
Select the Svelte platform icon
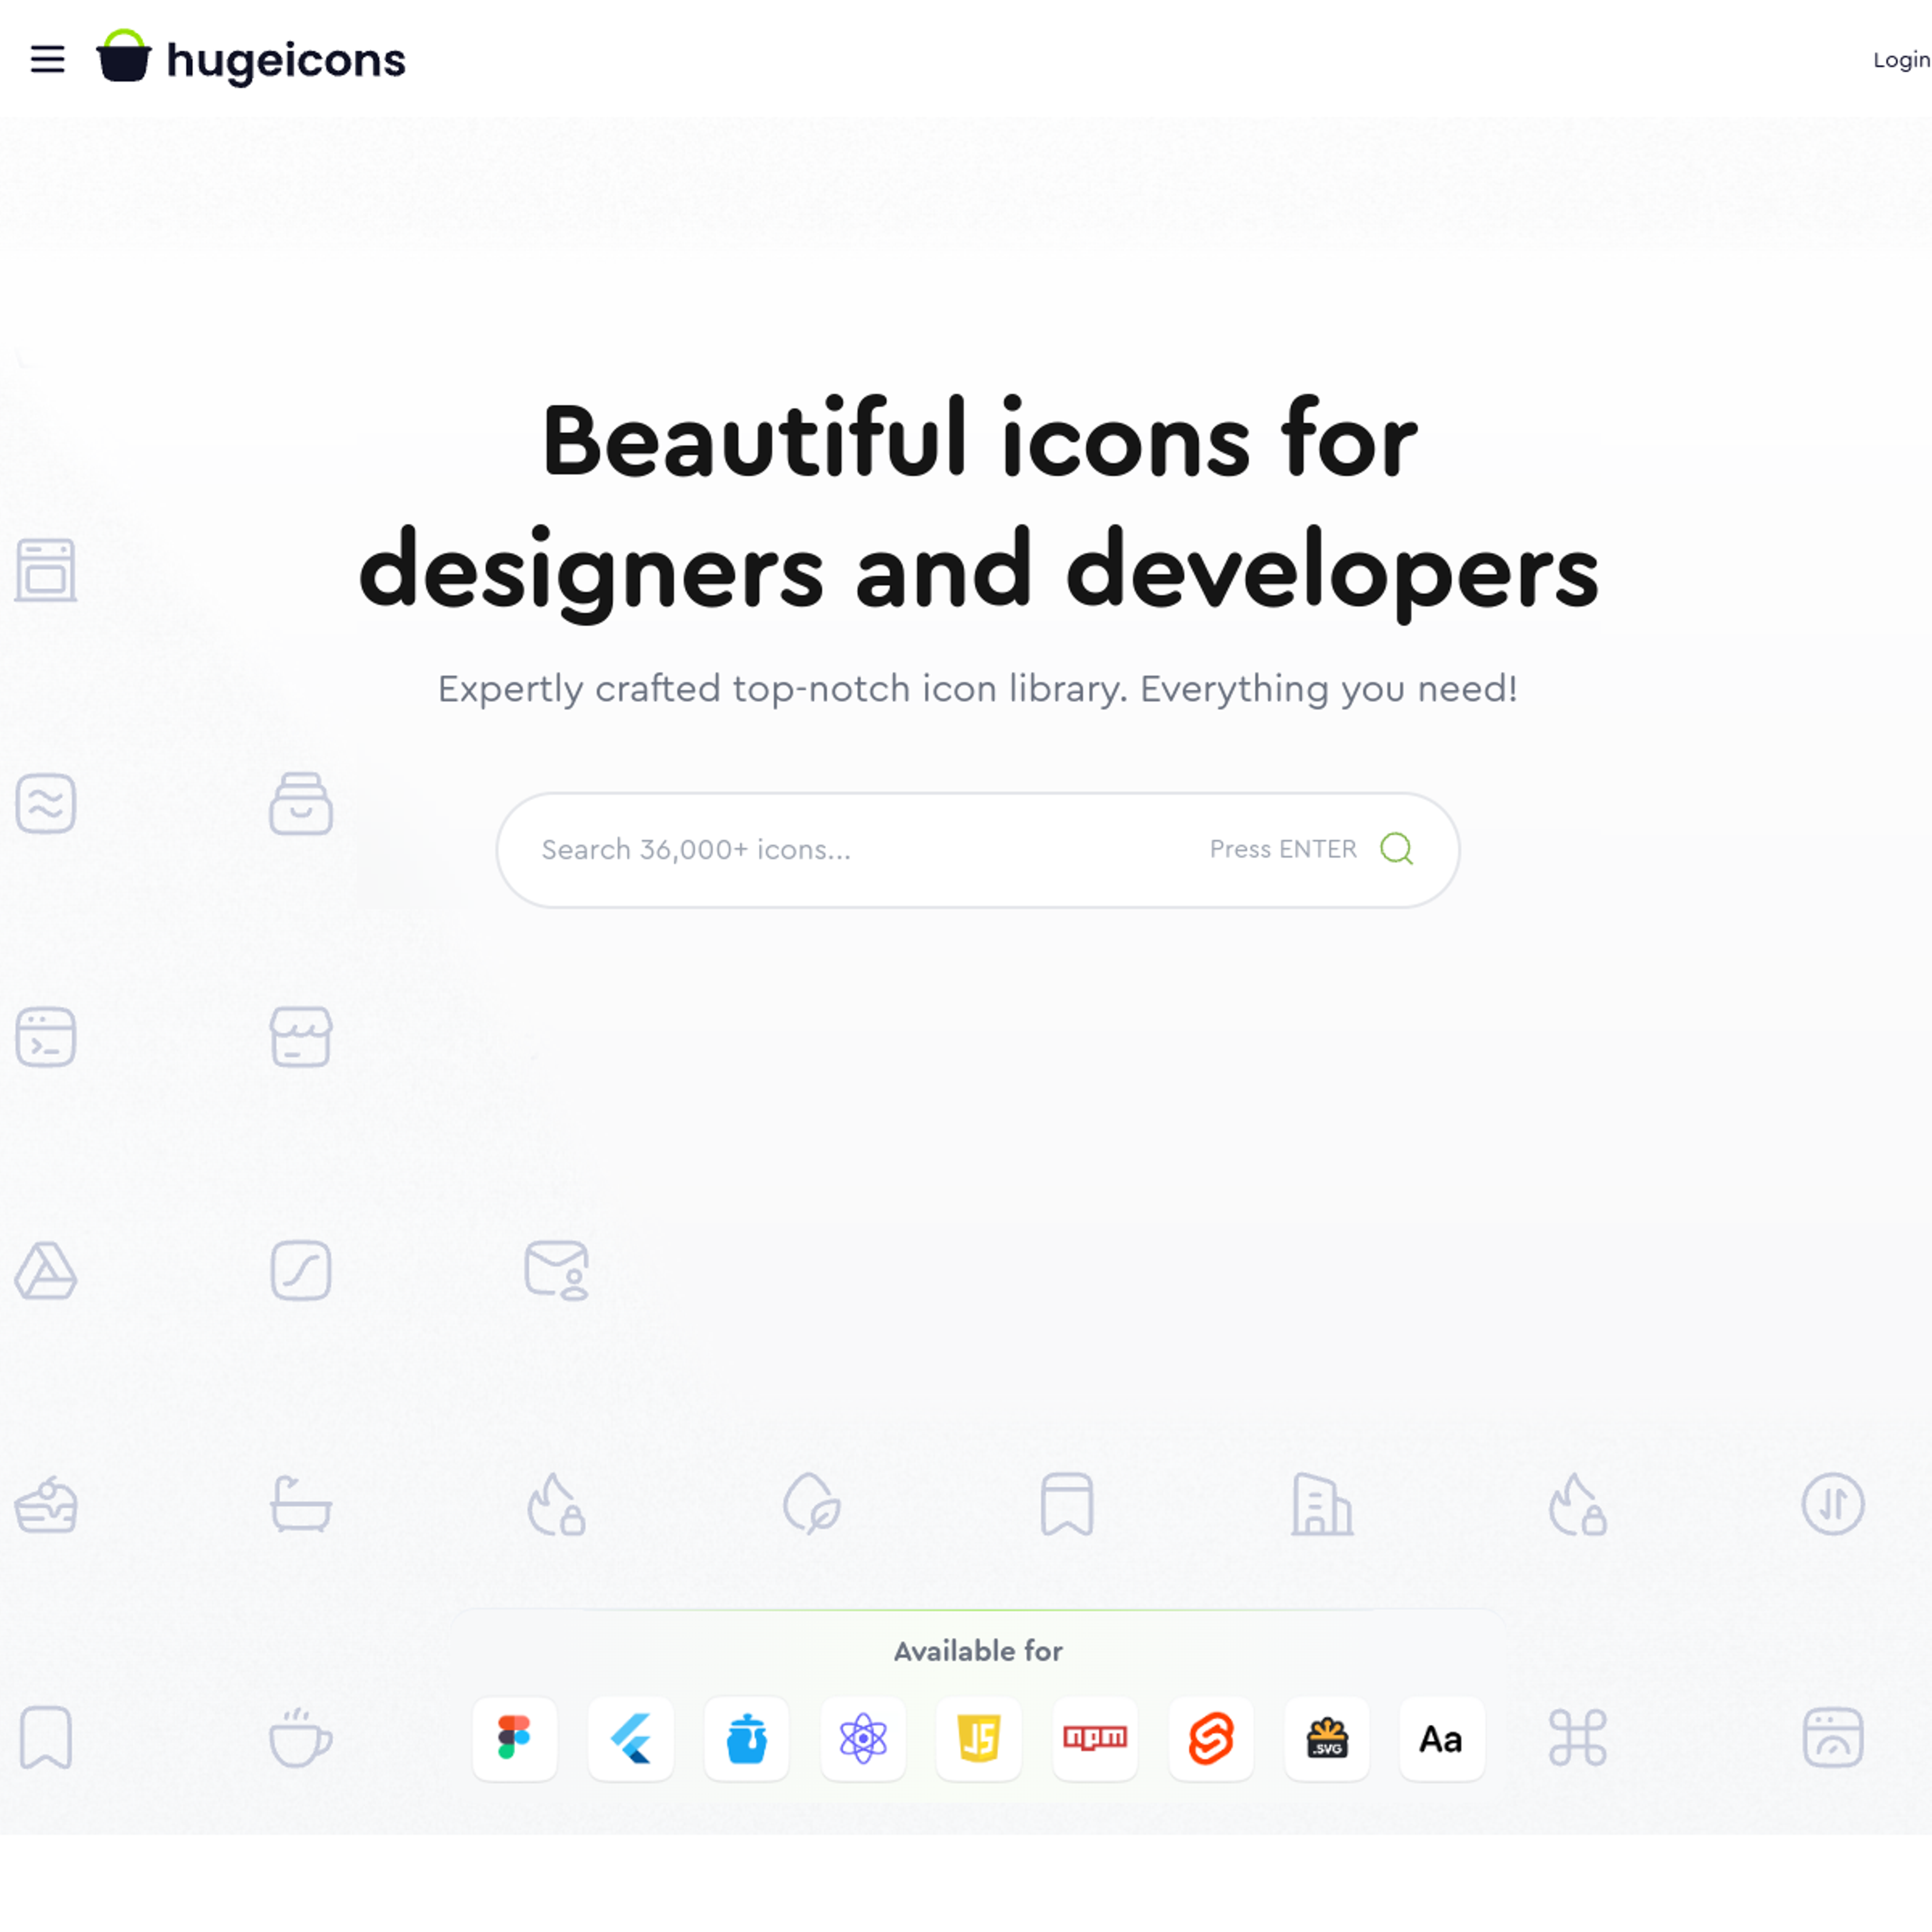click(1210, 1738)
